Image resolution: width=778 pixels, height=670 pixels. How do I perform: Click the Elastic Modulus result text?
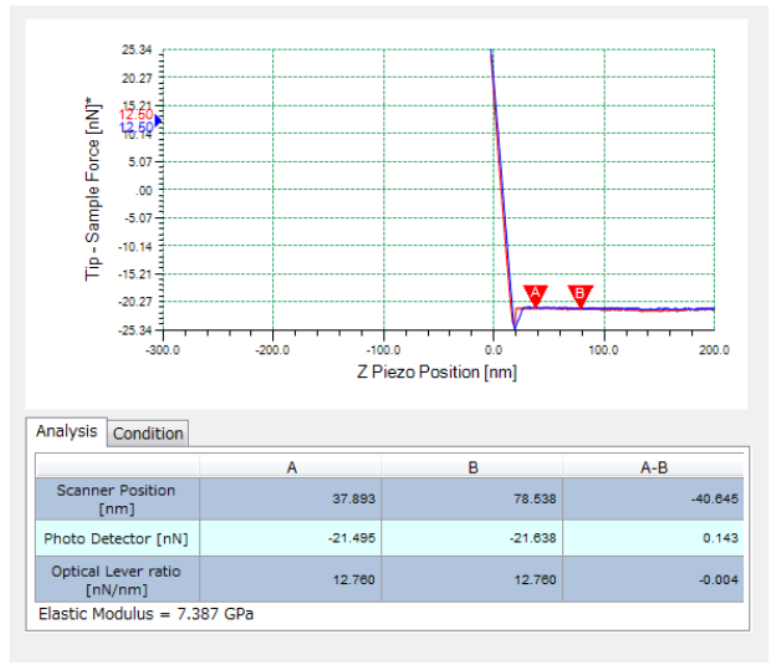click(146, 613)
